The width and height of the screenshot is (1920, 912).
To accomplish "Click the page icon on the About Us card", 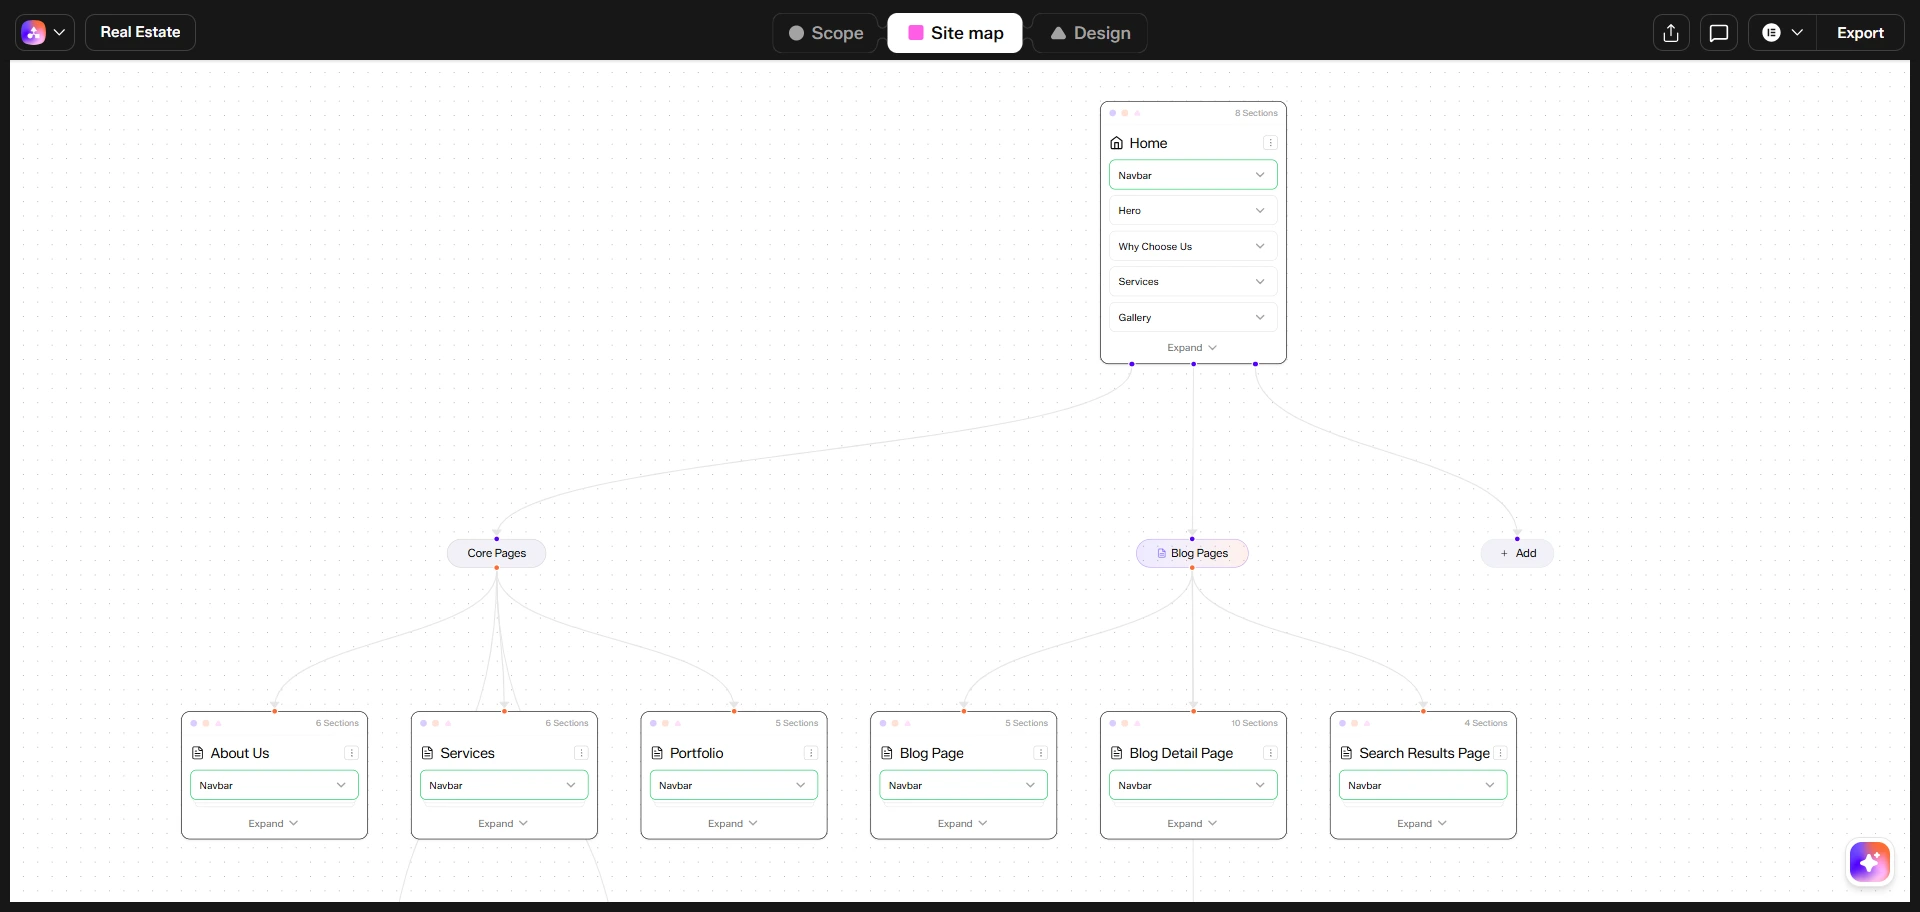I will (197, 753).
